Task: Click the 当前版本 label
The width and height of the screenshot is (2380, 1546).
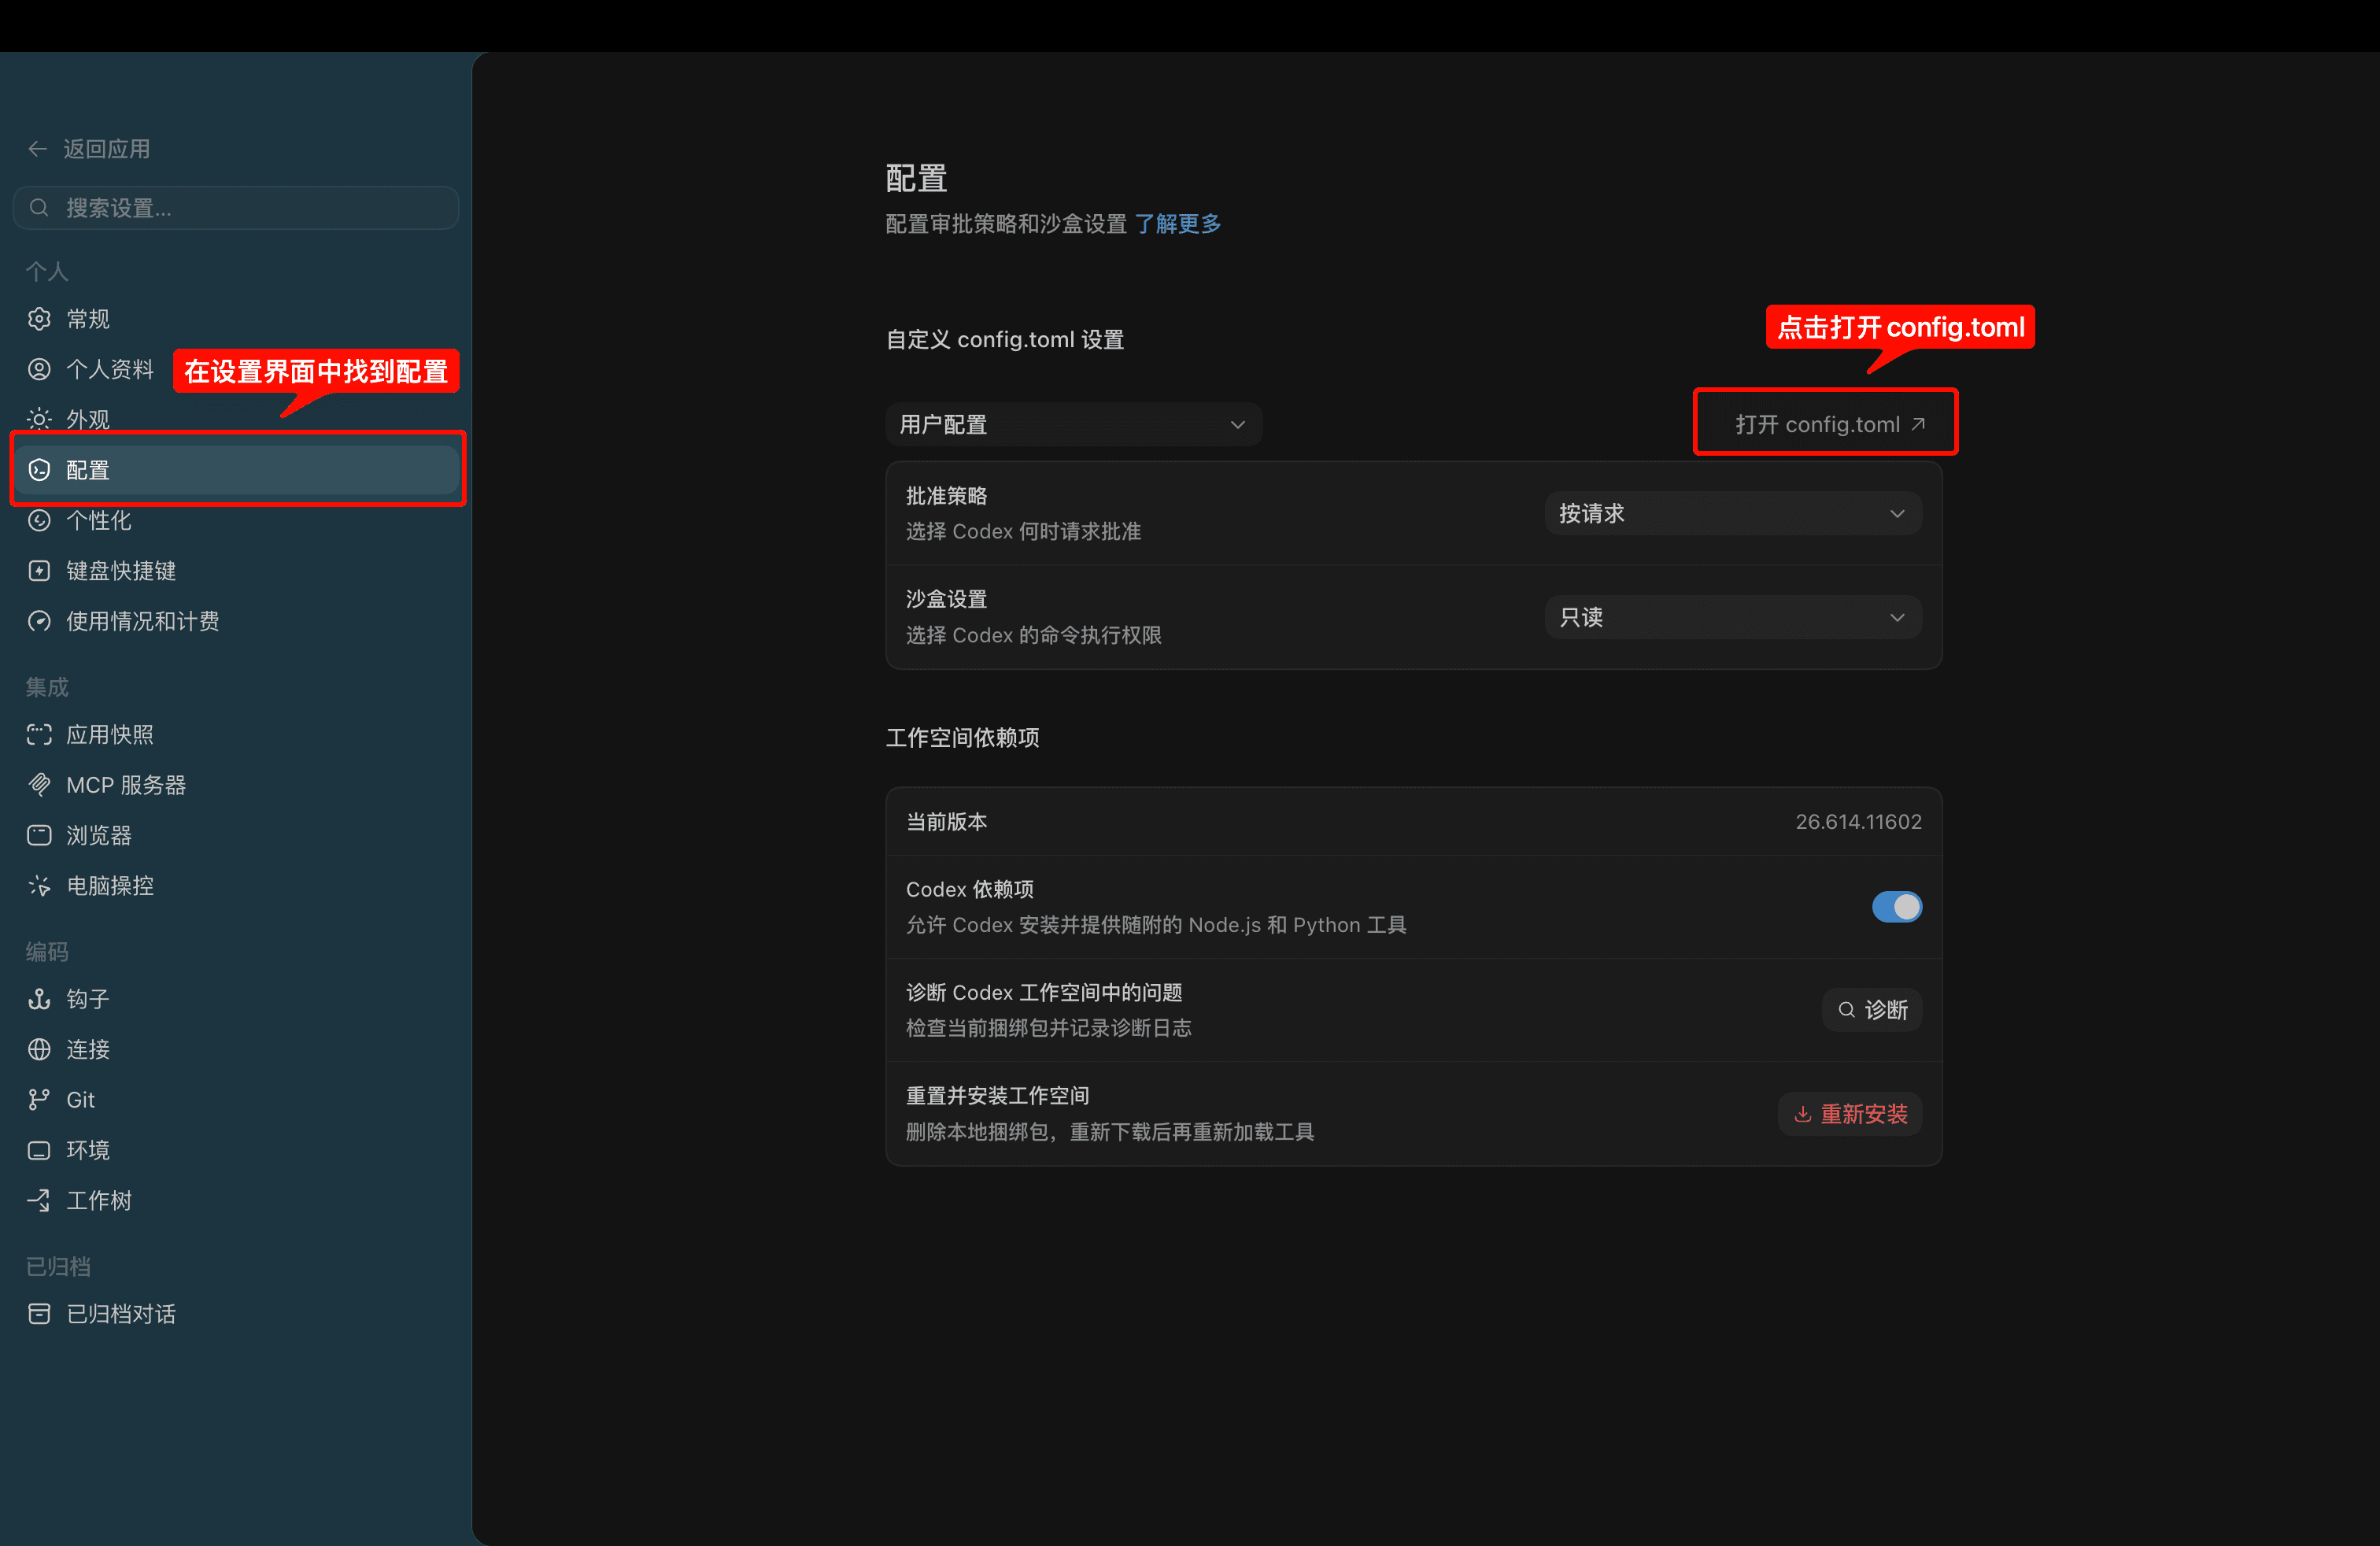Action: 946,822
